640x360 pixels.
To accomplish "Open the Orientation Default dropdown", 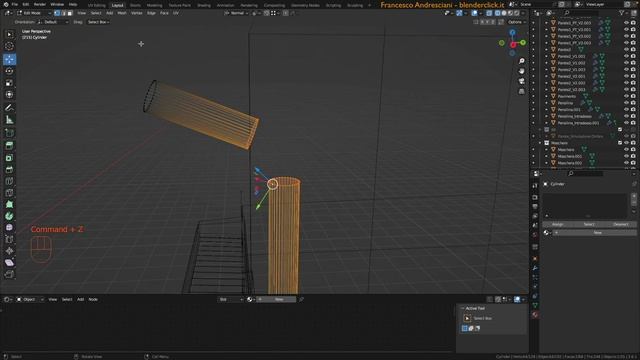I will [x=53, y=22].
